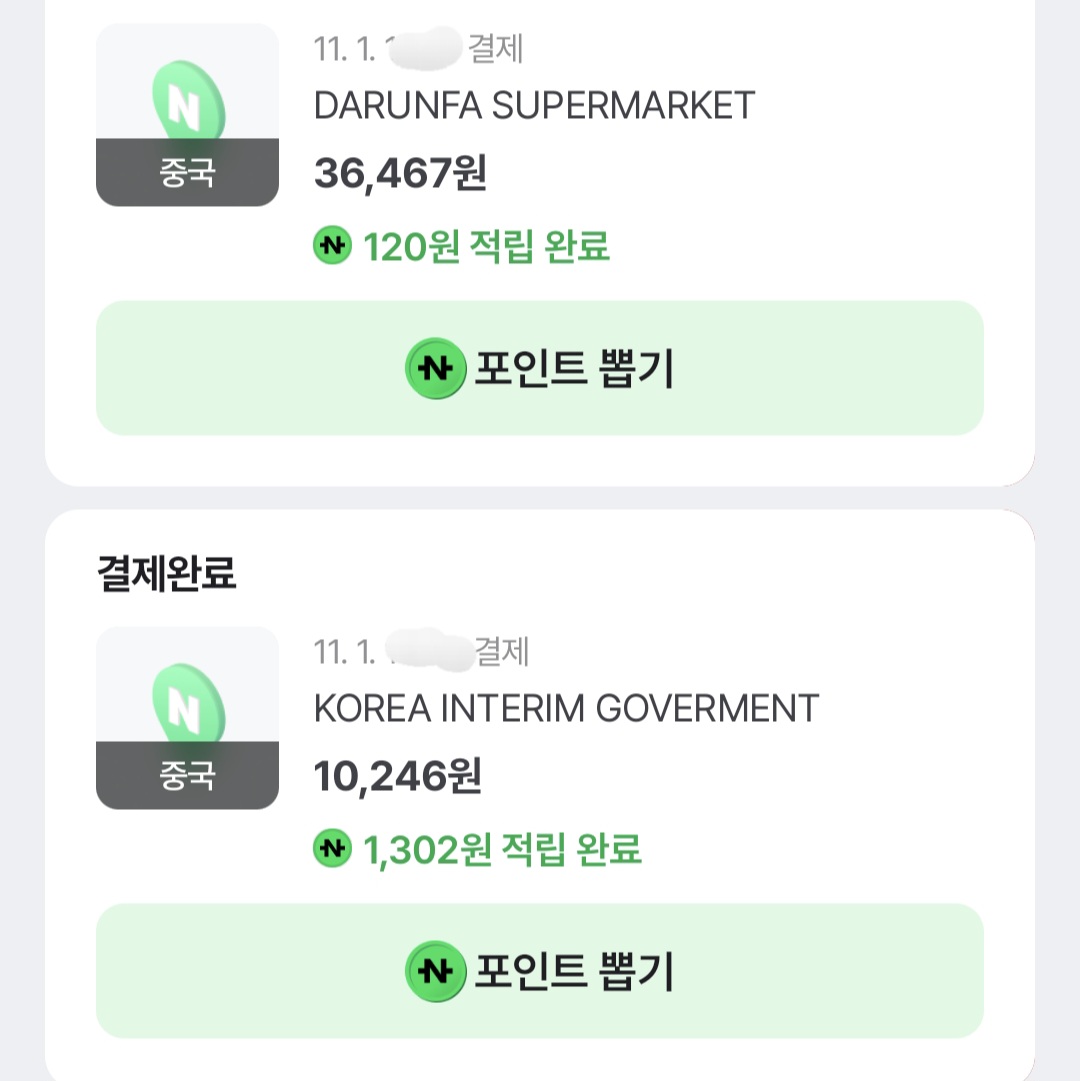The height and width of the screenshot is (1081, 1080).
Task: Tap the N icon in the 포인트 뽑기 button under KOREA INTERIM
Action: [435, 972]
